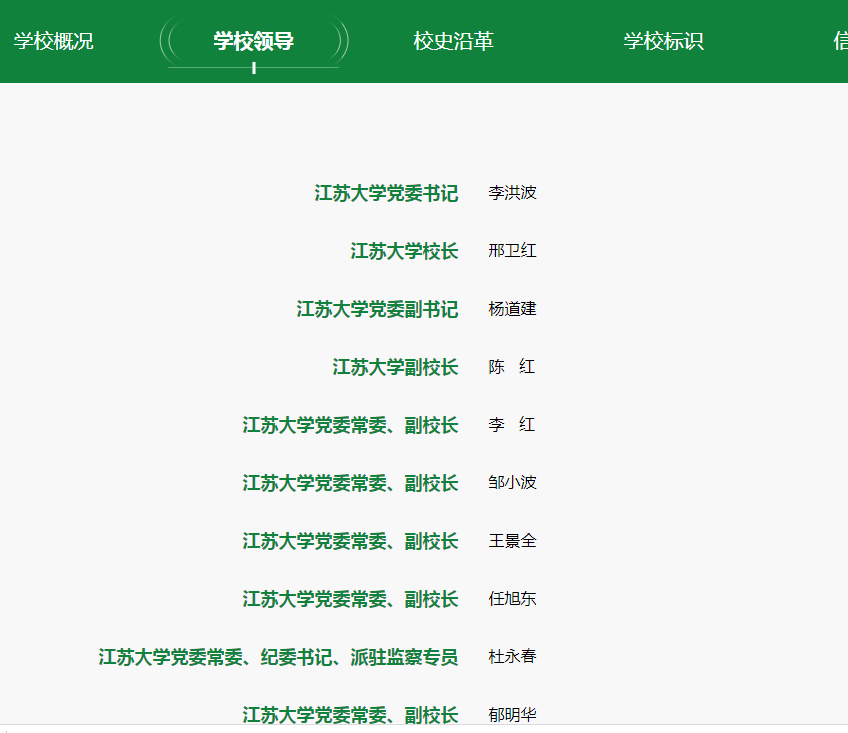Click the name 杜永春
Viewport: 848px width, 733px height.
pos(512,657)
